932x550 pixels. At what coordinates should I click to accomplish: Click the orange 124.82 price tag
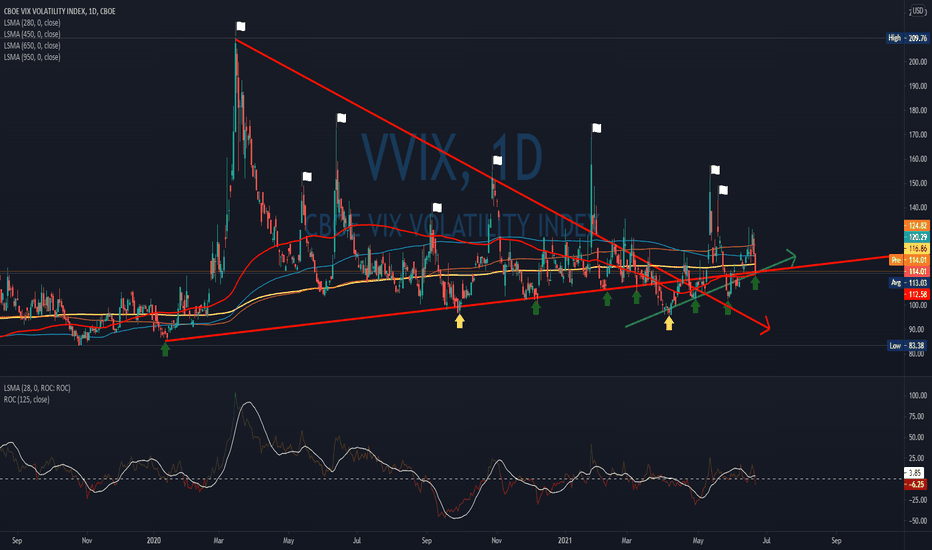(x=917, y=225)
